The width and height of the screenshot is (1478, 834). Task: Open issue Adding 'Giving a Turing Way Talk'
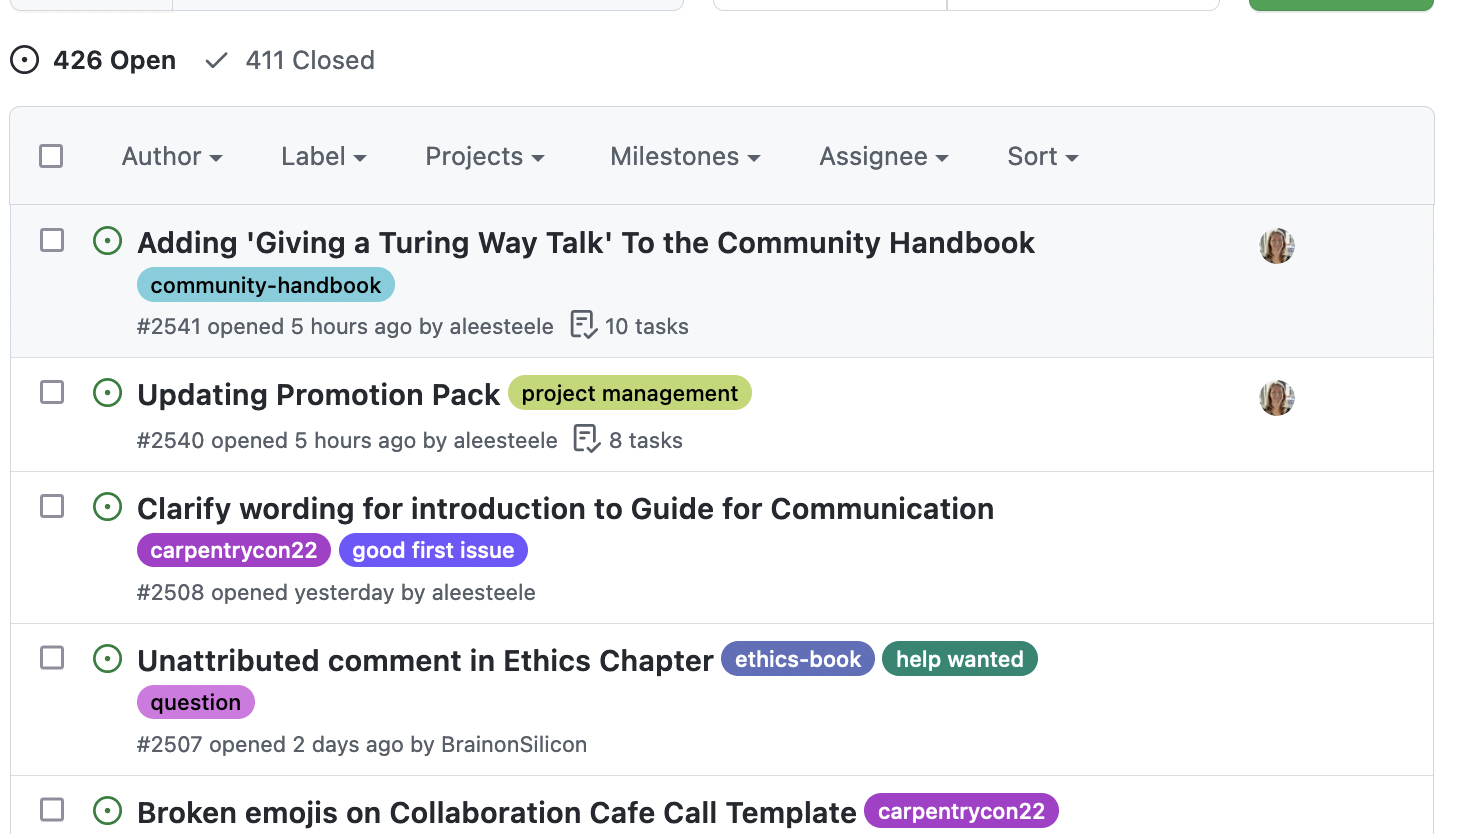tap(586, 243)
